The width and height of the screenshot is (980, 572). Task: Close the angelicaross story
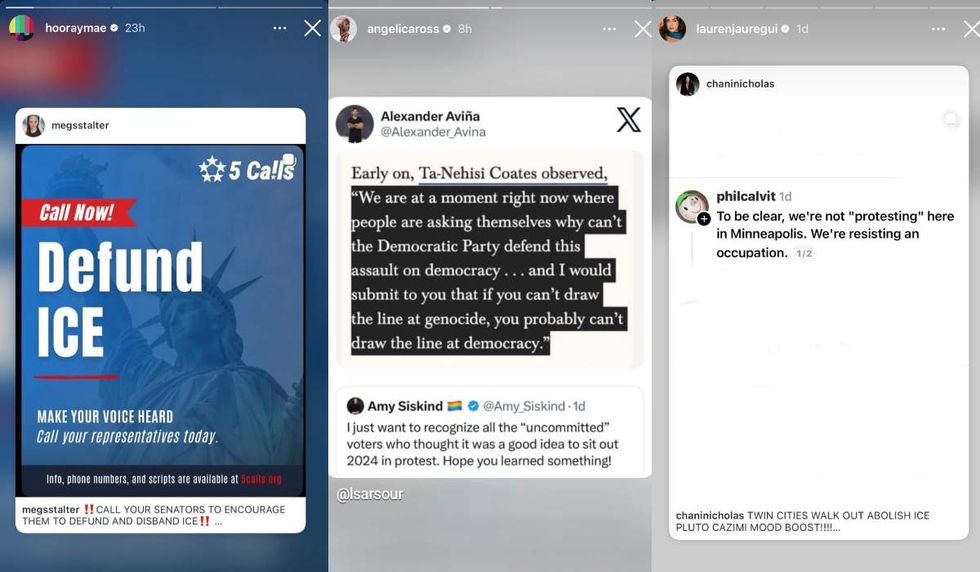(x=642, y=29)
